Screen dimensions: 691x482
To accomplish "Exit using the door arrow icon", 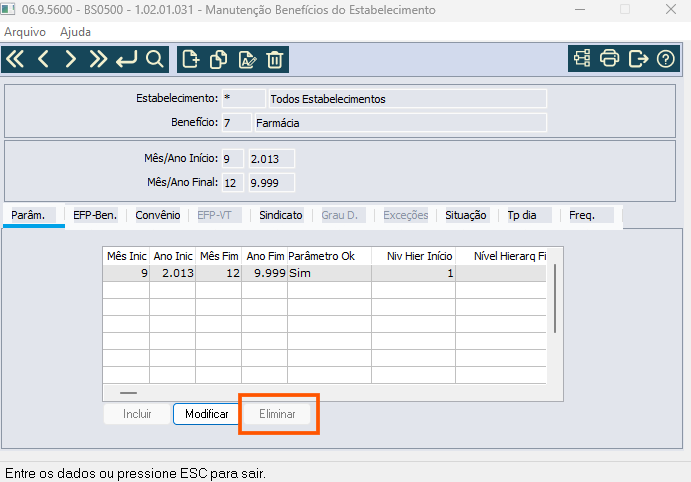I will pos(638,59).
